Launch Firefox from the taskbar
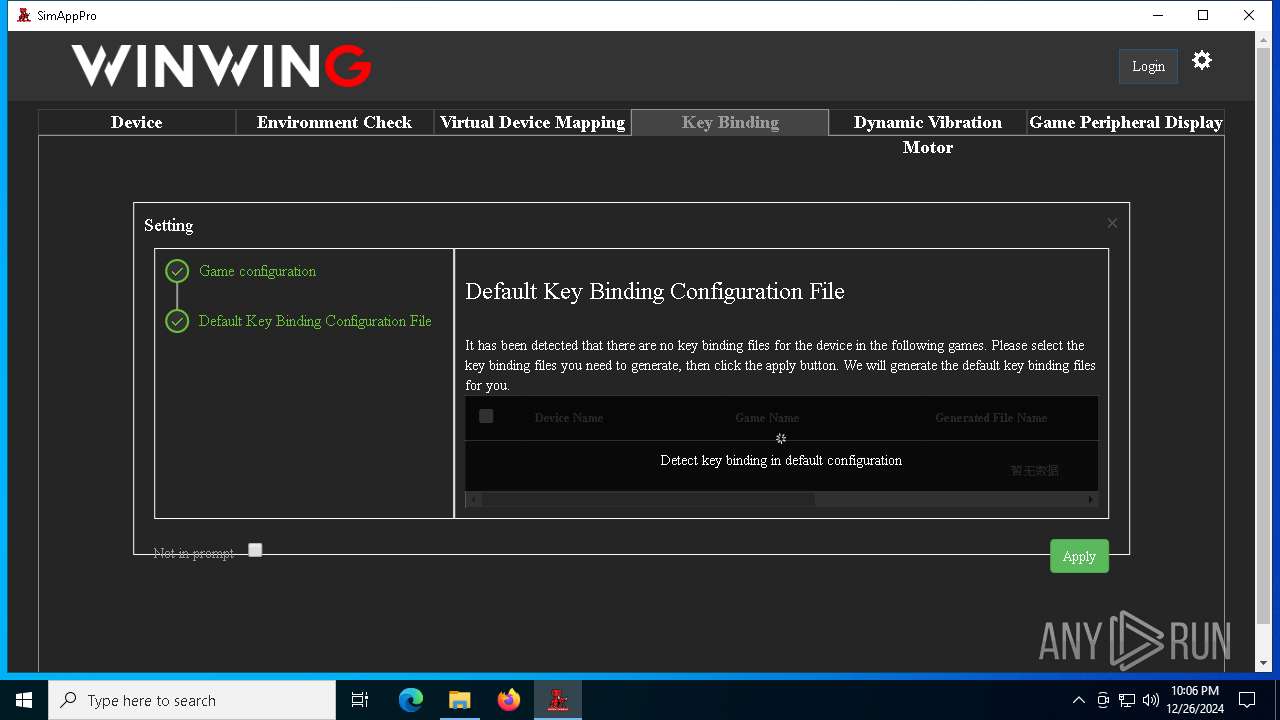This screenshot has width=1280, height=720. point(509,700)
